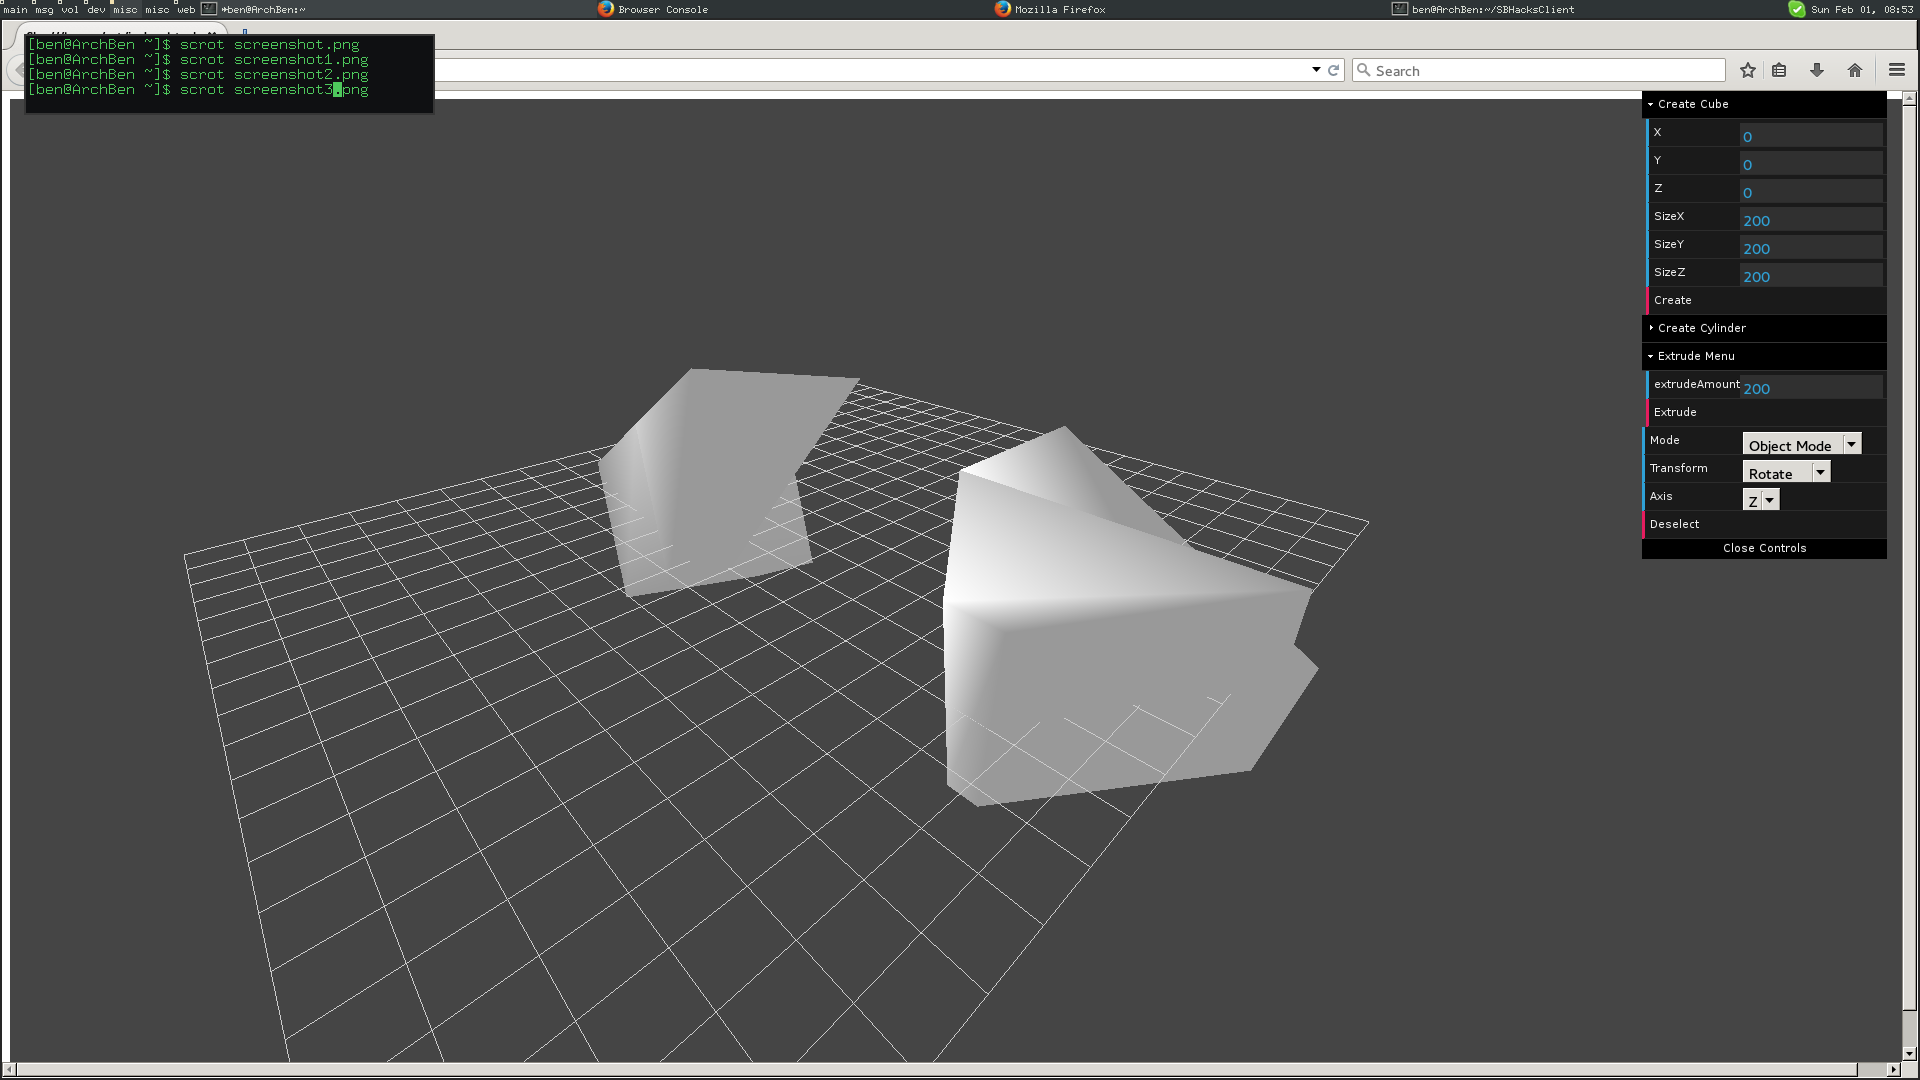Switch to the Mozilla Firefox taskbar window
The width and height of the screenshot is (1920, 1080).
click(1059, 9)
